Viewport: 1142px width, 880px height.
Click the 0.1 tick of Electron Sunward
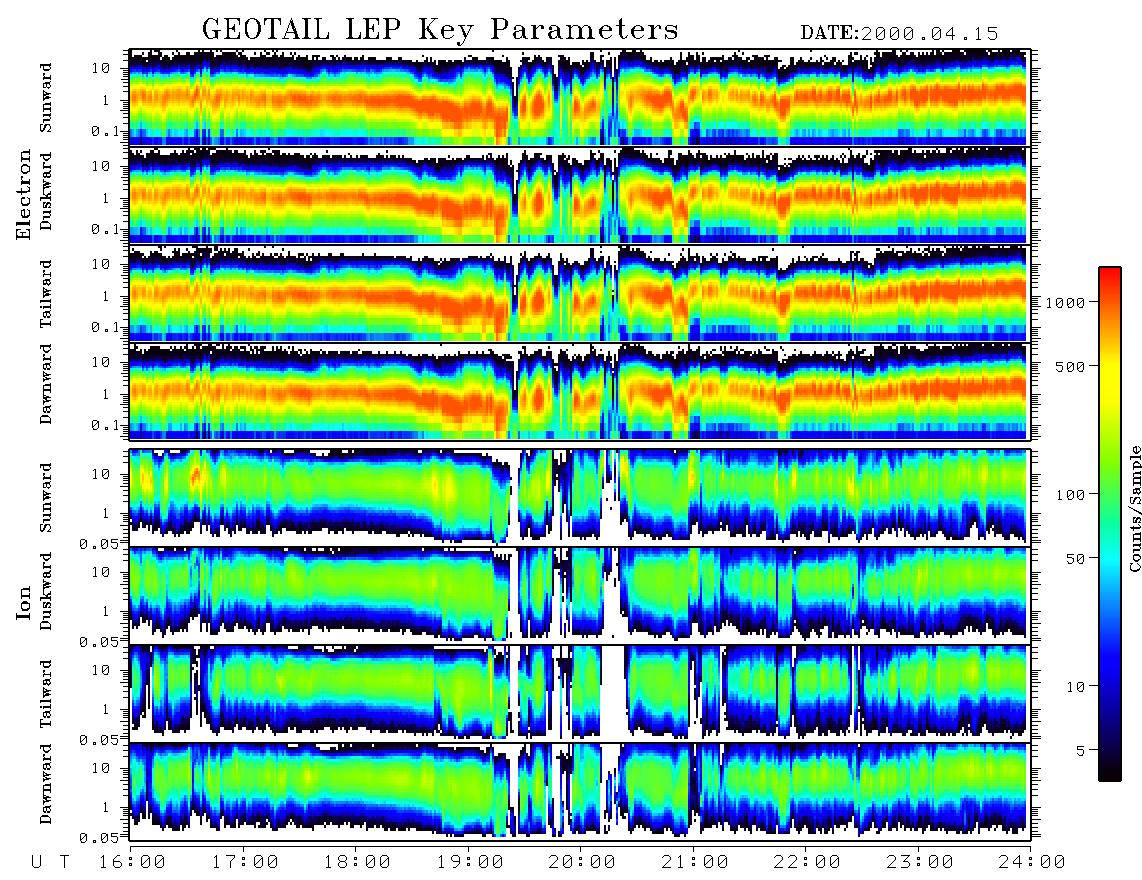(106, 132)
